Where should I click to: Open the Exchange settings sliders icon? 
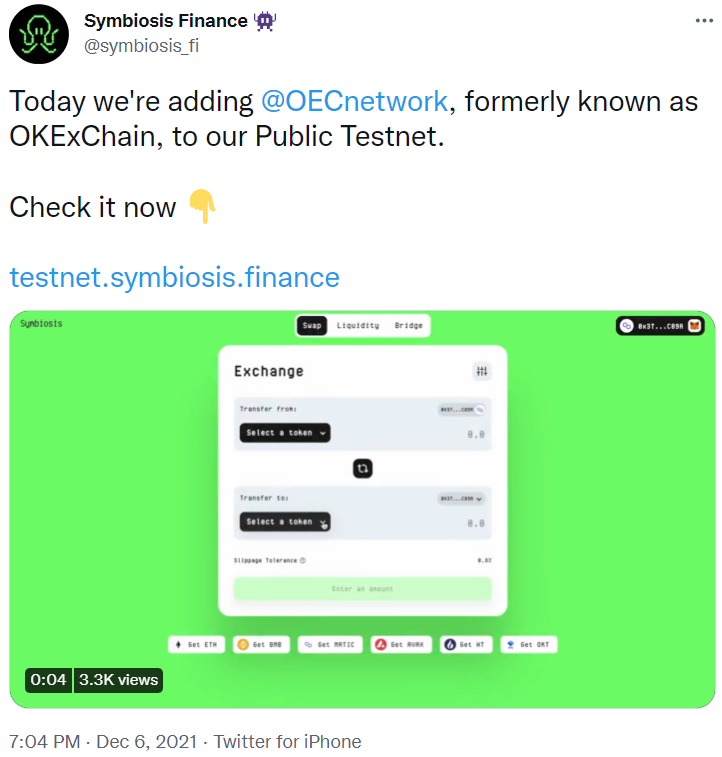click(482, 371)
